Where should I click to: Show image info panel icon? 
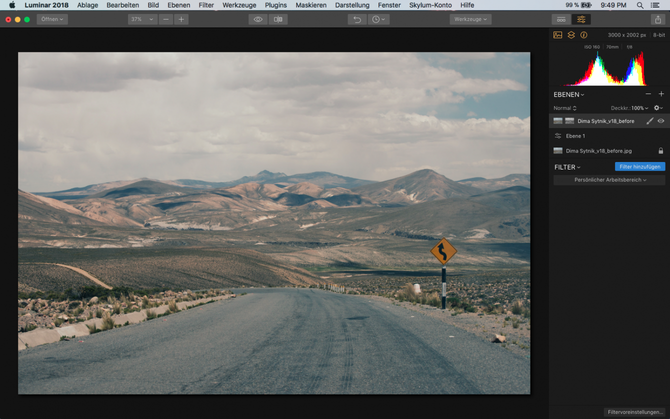click(584, 35)
